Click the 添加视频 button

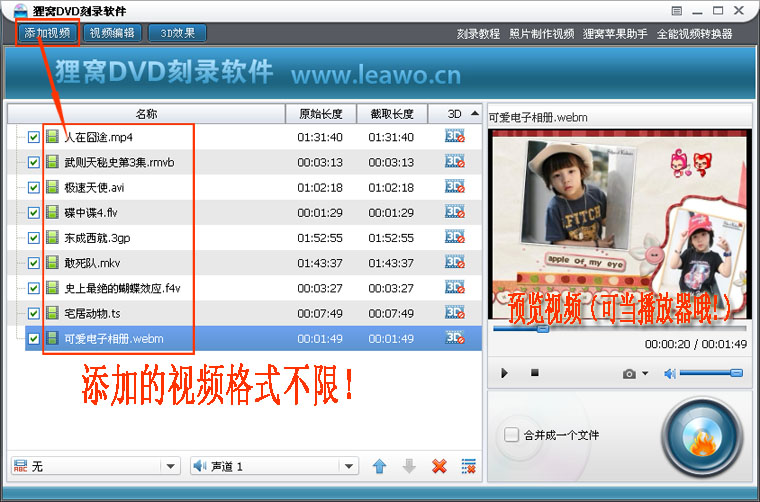tap(48, 33)
